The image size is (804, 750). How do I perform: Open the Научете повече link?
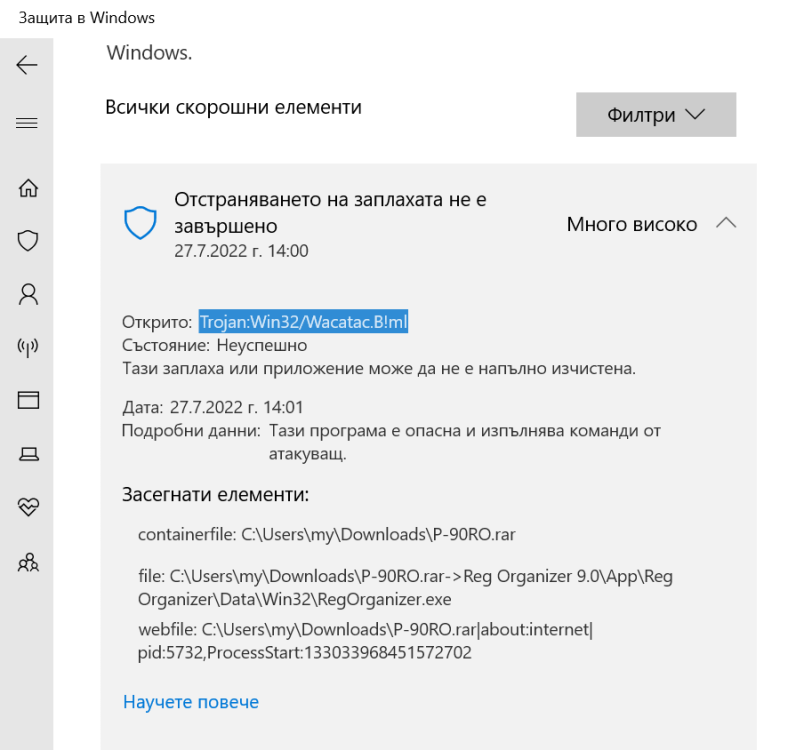(x=191, y=702)
